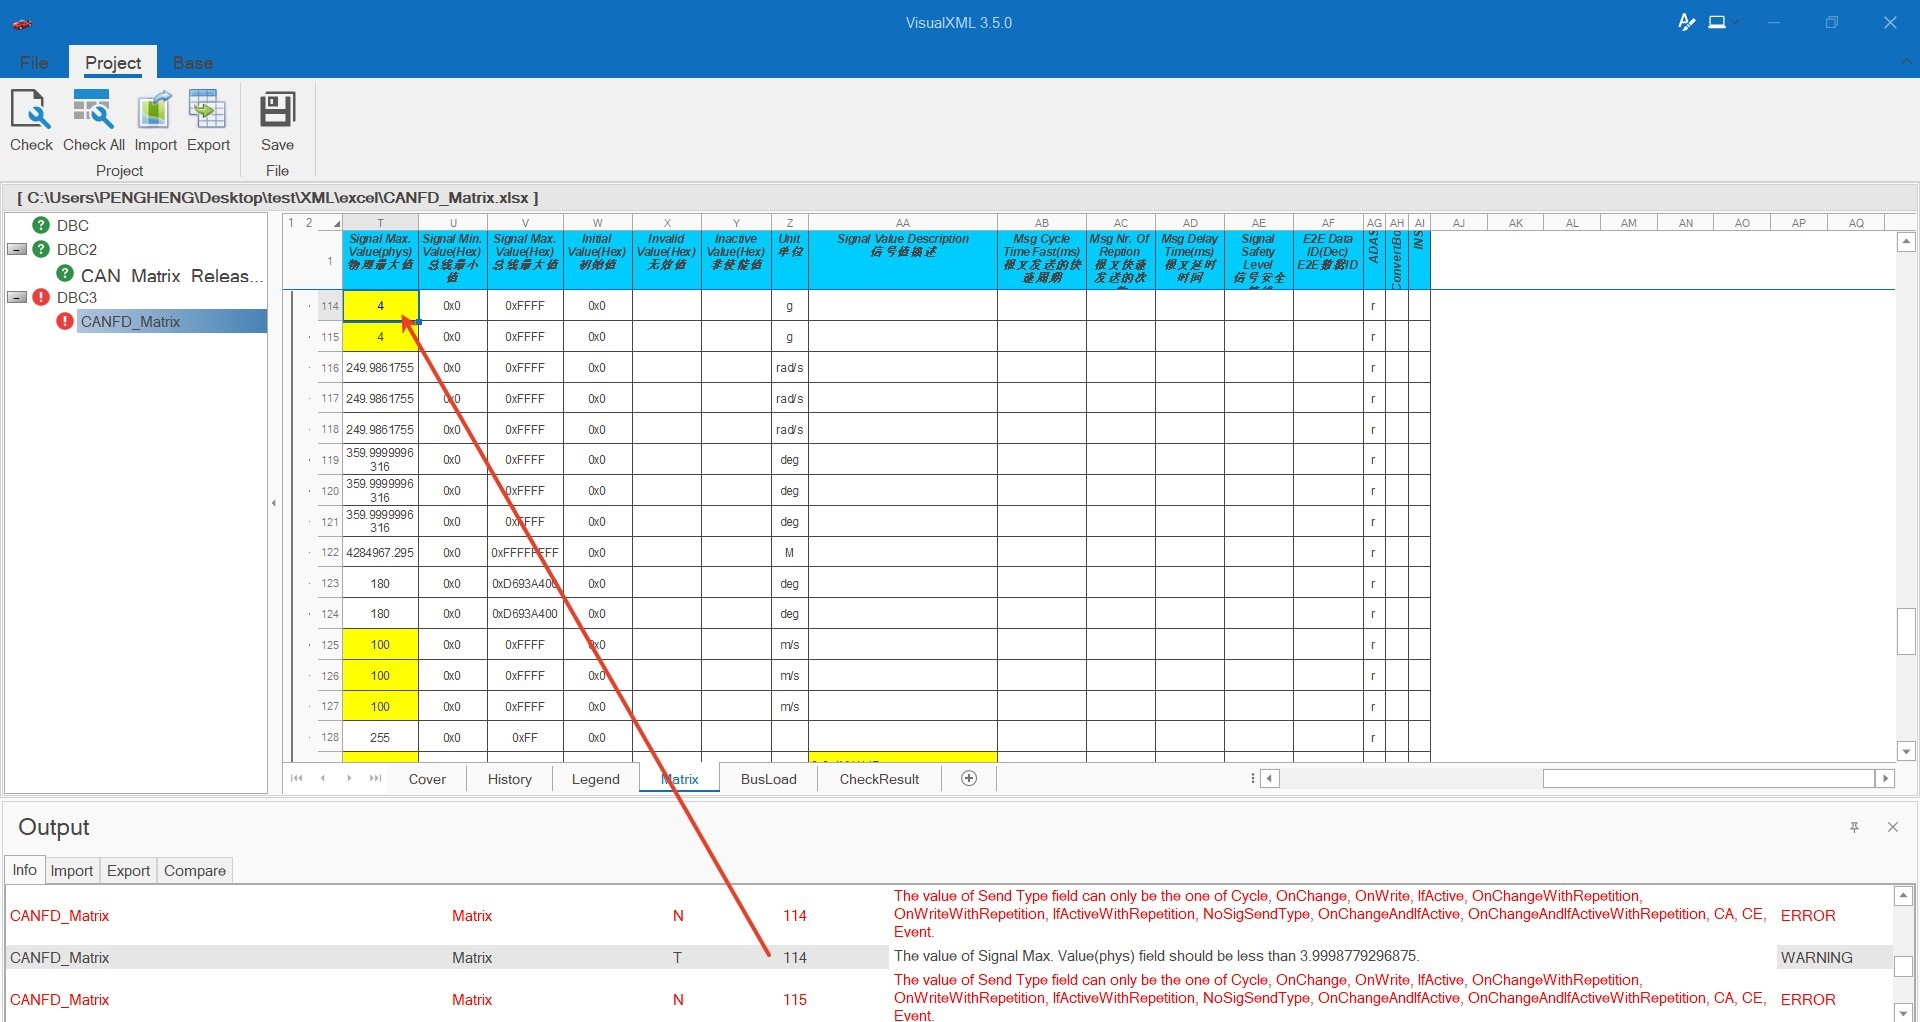This screenshot has width=1920, height=1022.
Task: Pin the Output panel
Action: click(x=1854, y=827)
